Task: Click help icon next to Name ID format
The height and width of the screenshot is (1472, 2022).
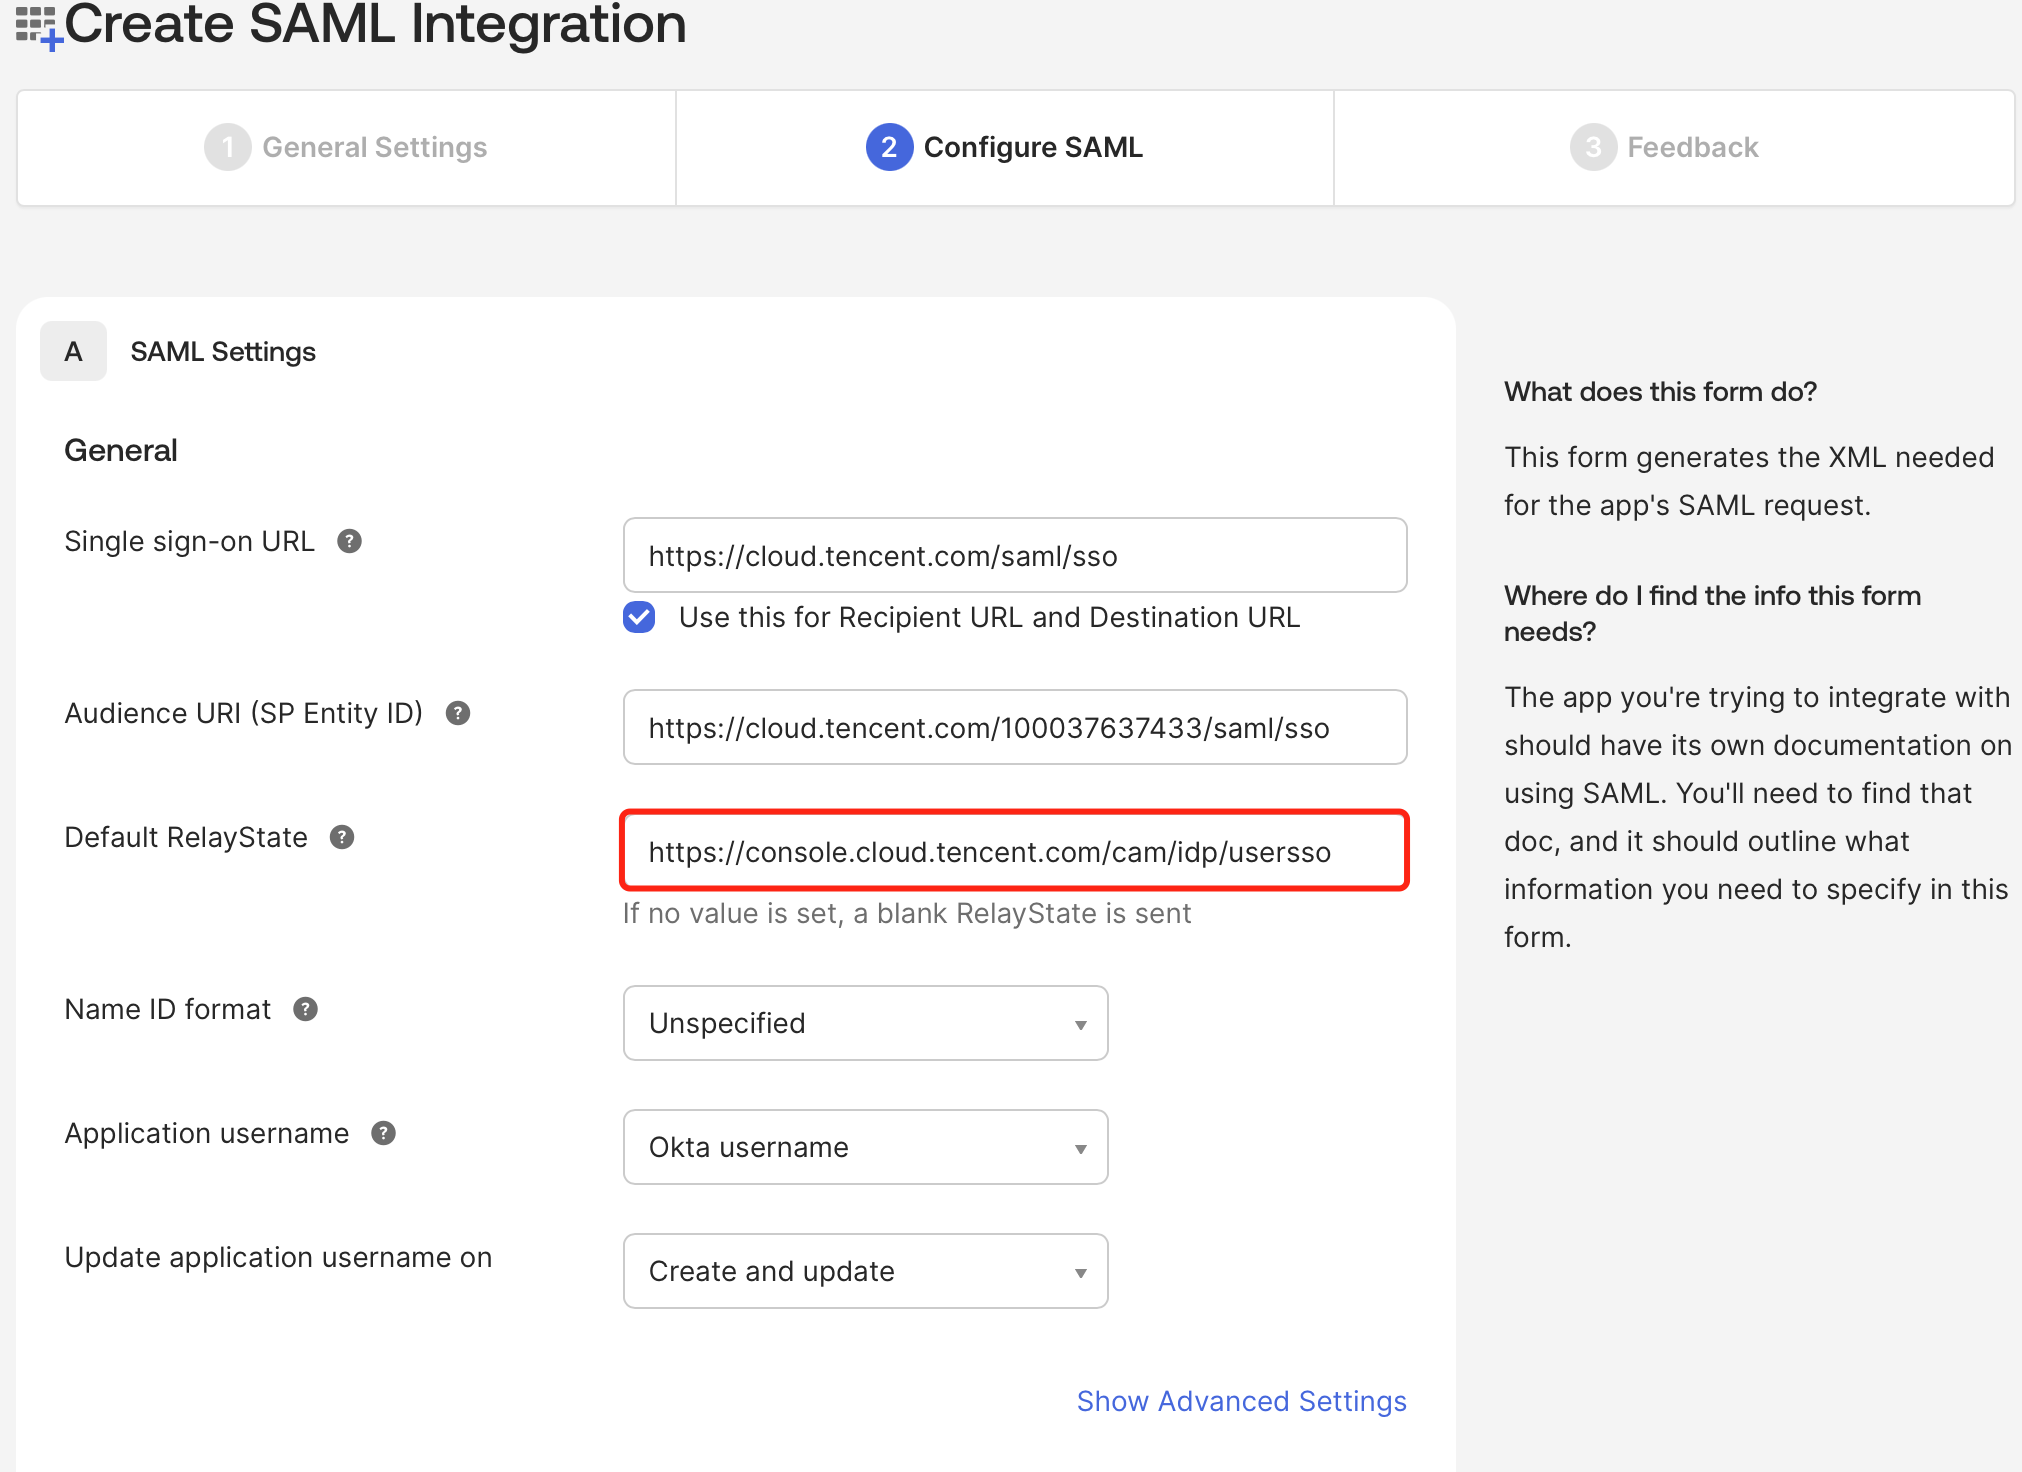Action: (305, 1009)
